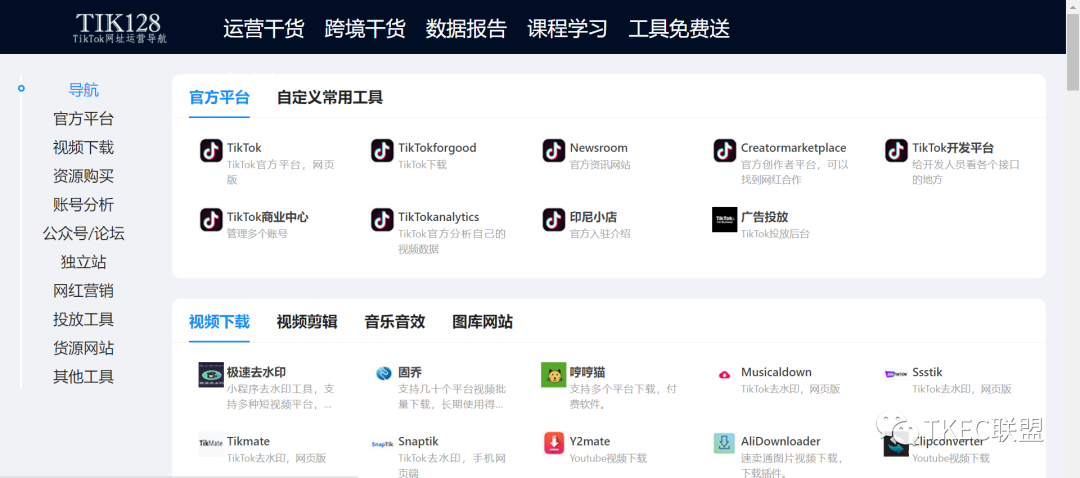Click the Snaptik logo icon
Image resolution: width=1080 pixels, height=478 pixels.
coord(382,444)
